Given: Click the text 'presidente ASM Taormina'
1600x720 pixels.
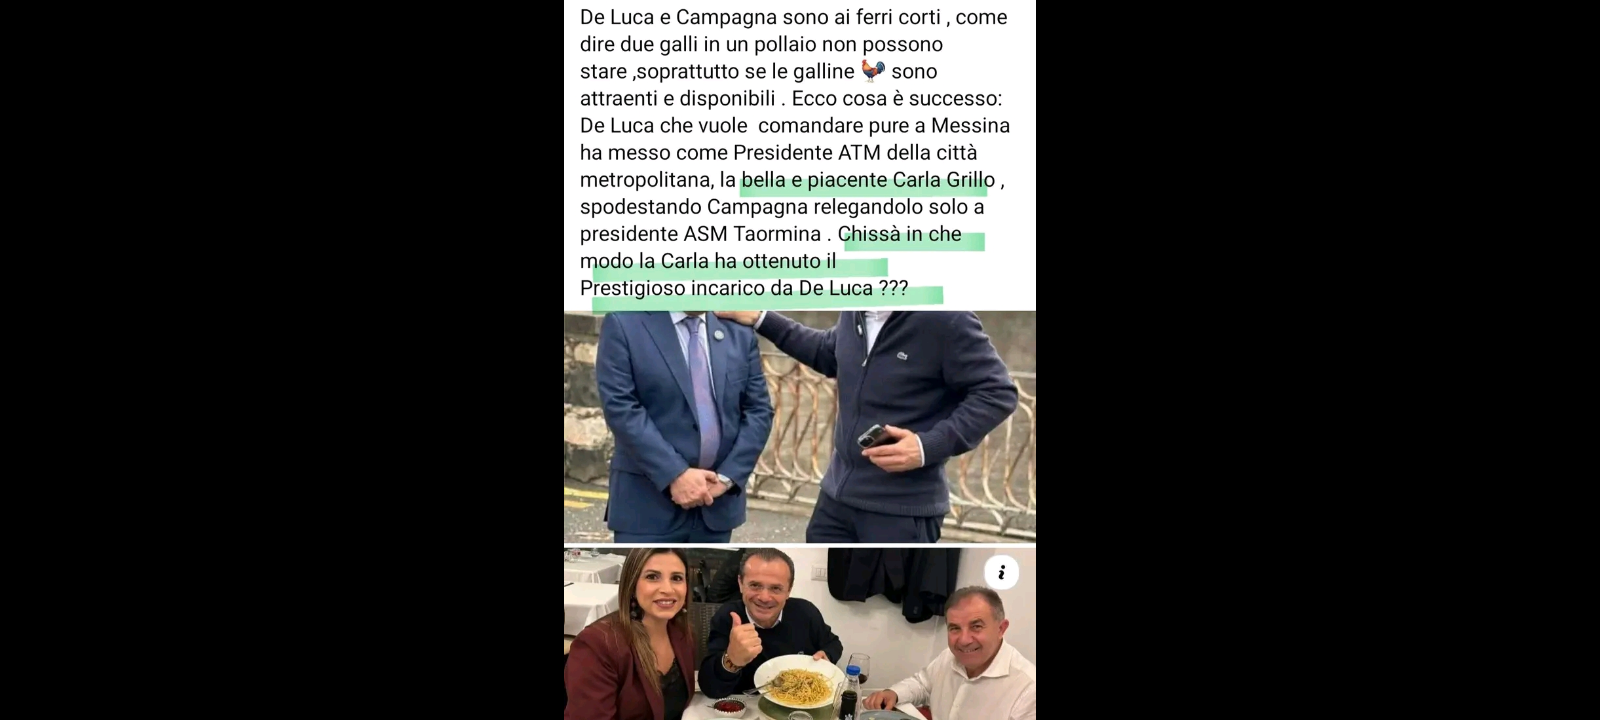Looking at the screenshot, I should click(700, 234).
